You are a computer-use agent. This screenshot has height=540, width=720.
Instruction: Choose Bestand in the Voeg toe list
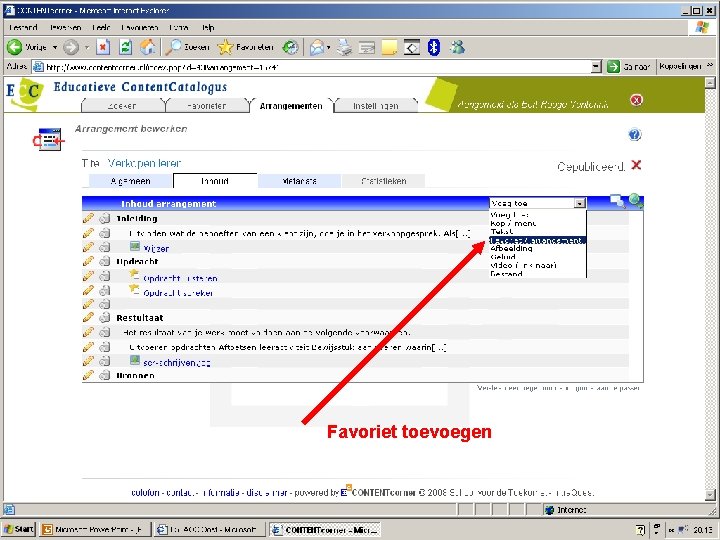(506, 274)
